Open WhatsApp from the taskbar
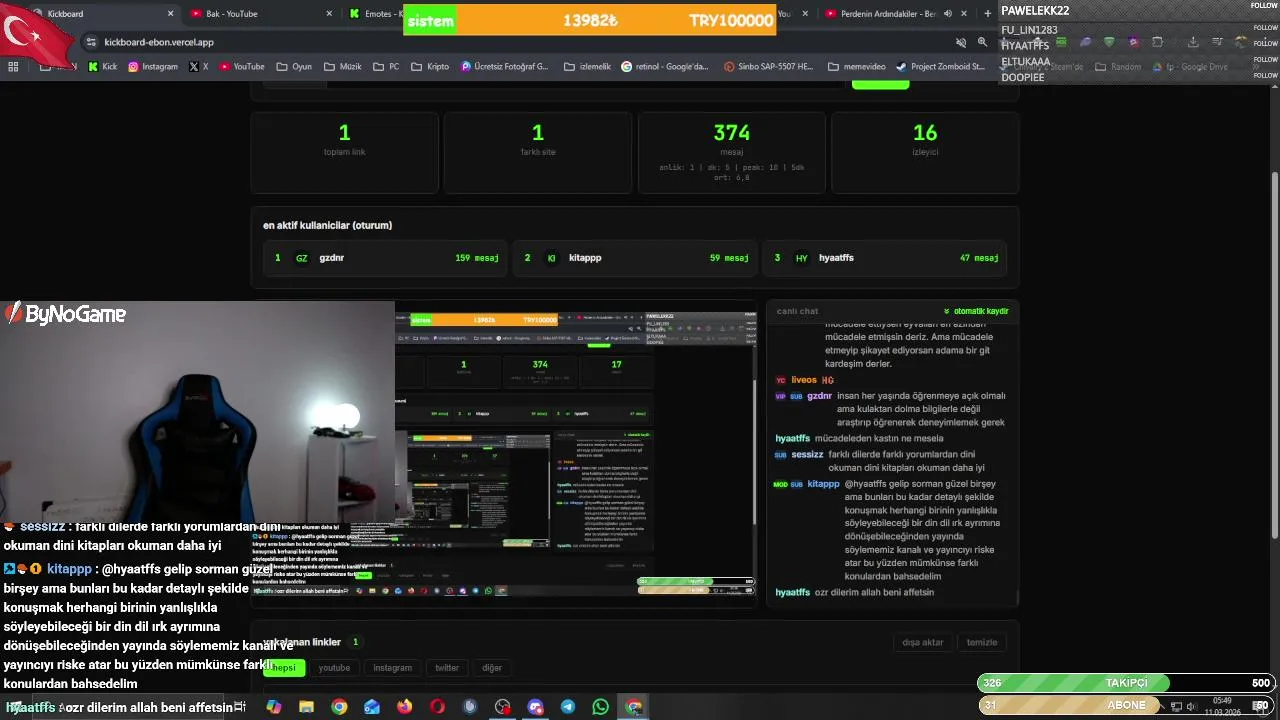This screenshot has height=720, width=1280. pos(600,707)
